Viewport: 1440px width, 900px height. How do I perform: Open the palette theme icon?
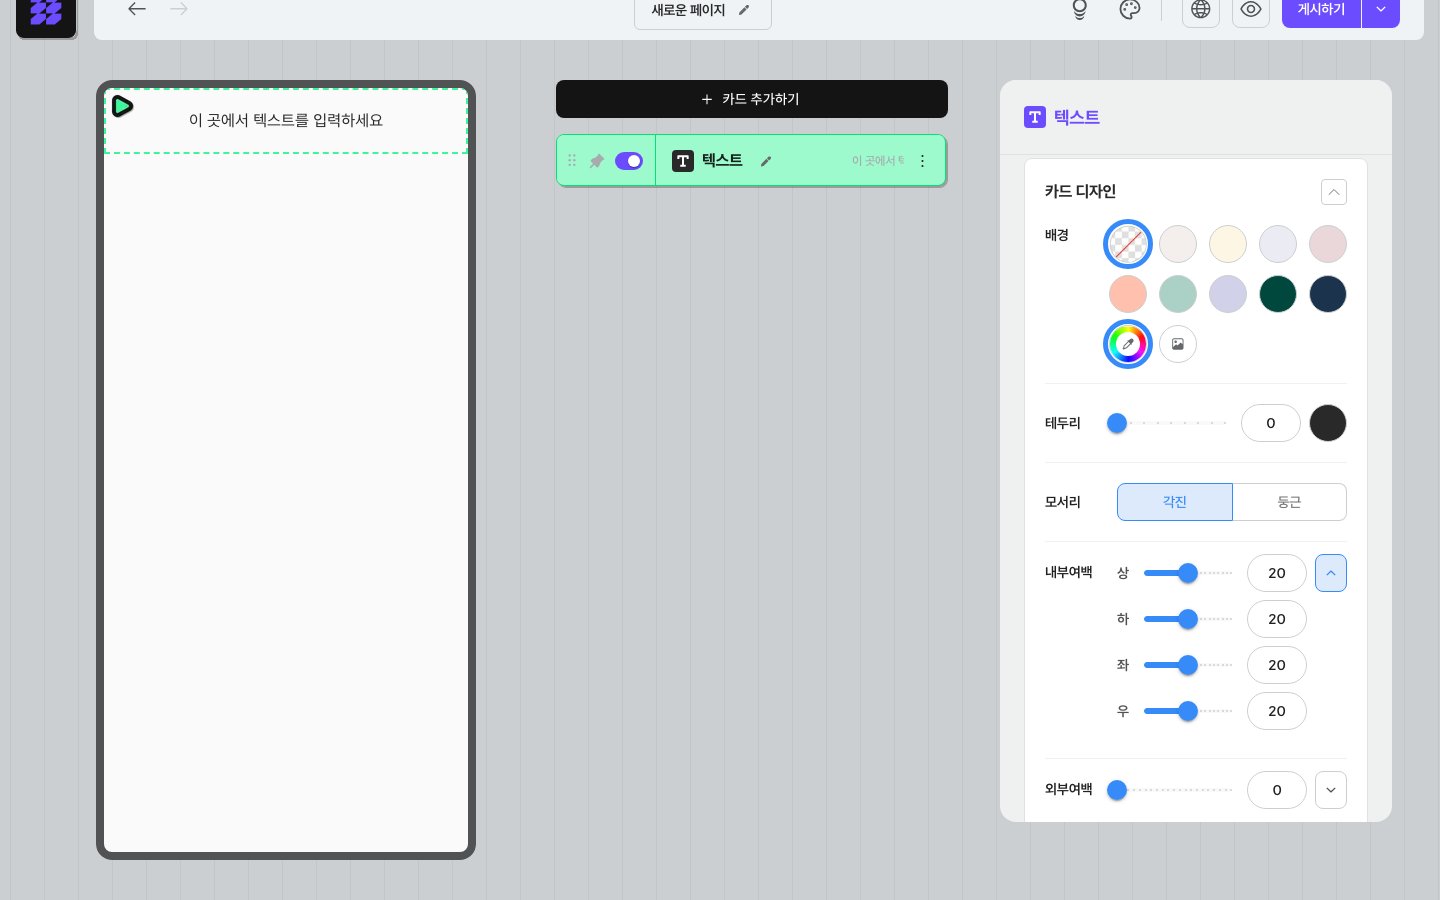[x=1130, y=10]
